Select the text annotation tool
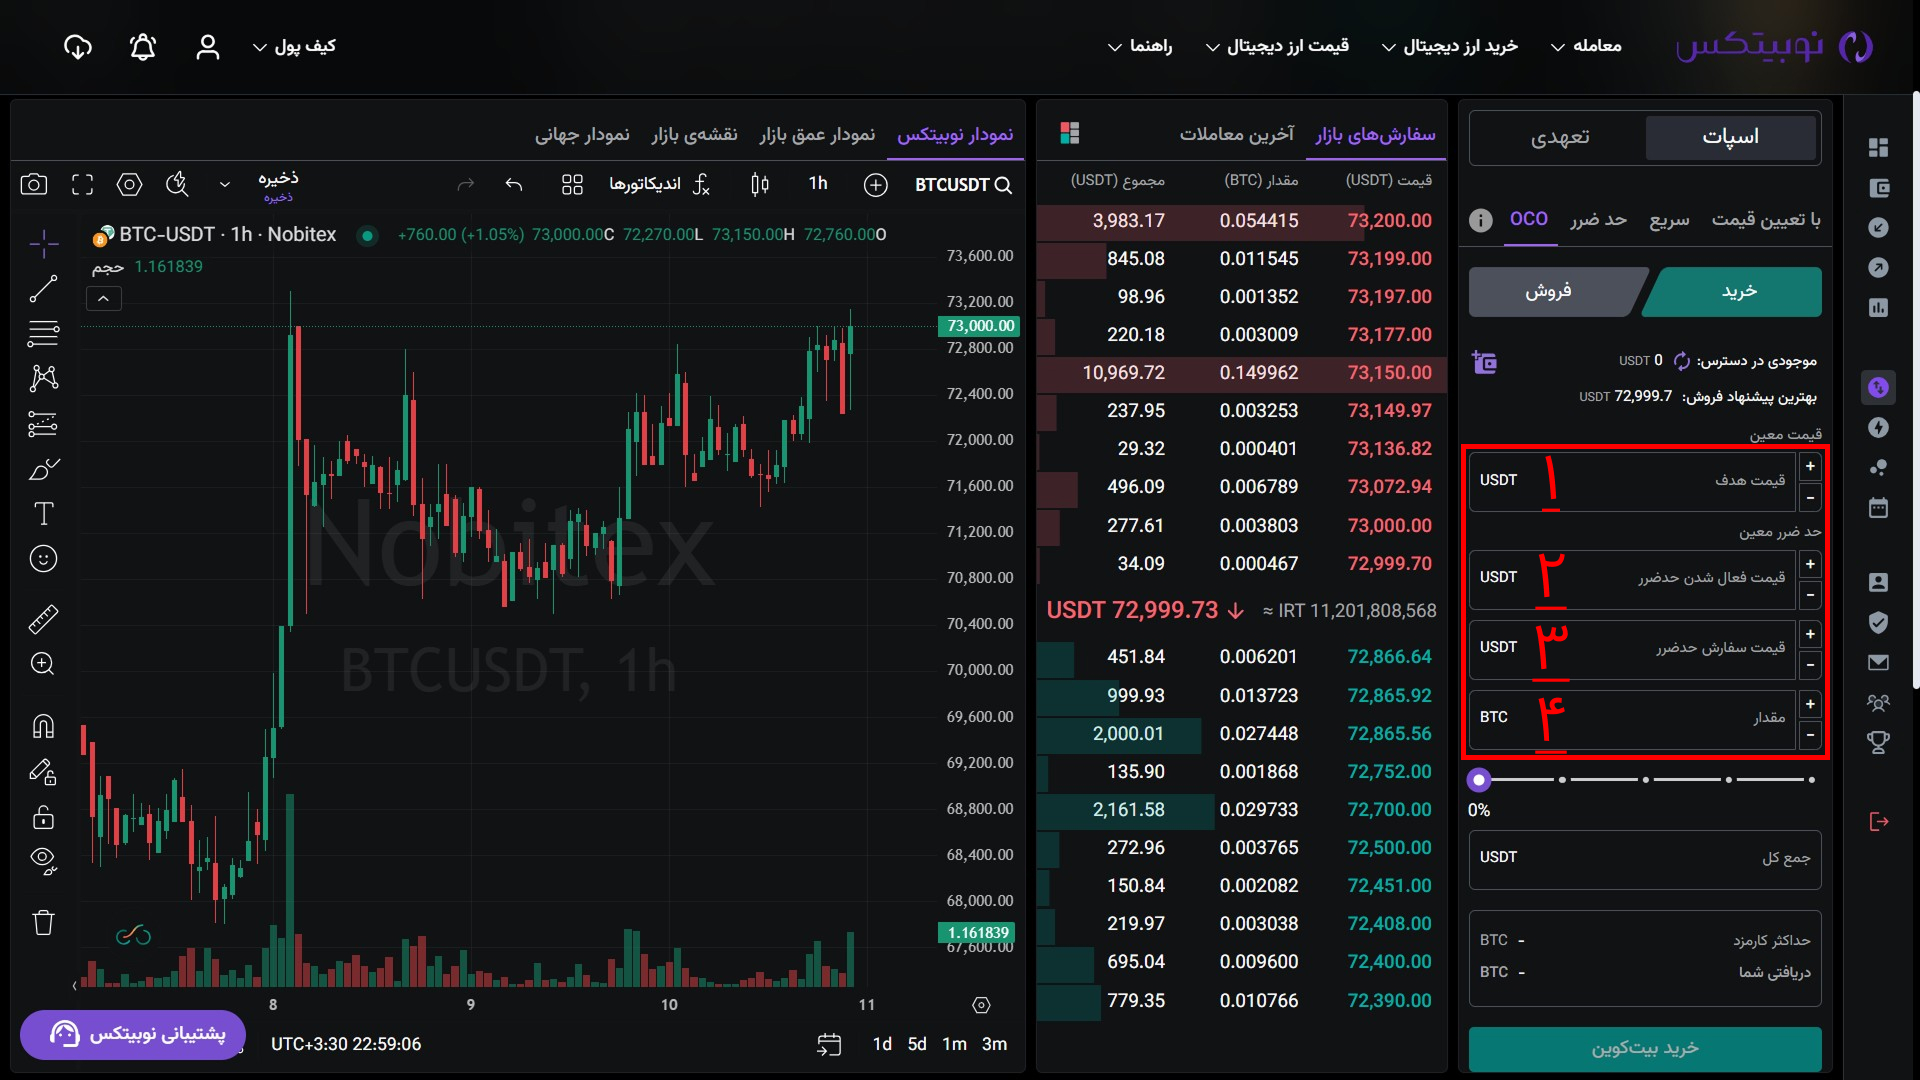This screenshot has height=1080, width=1920. 43,514
